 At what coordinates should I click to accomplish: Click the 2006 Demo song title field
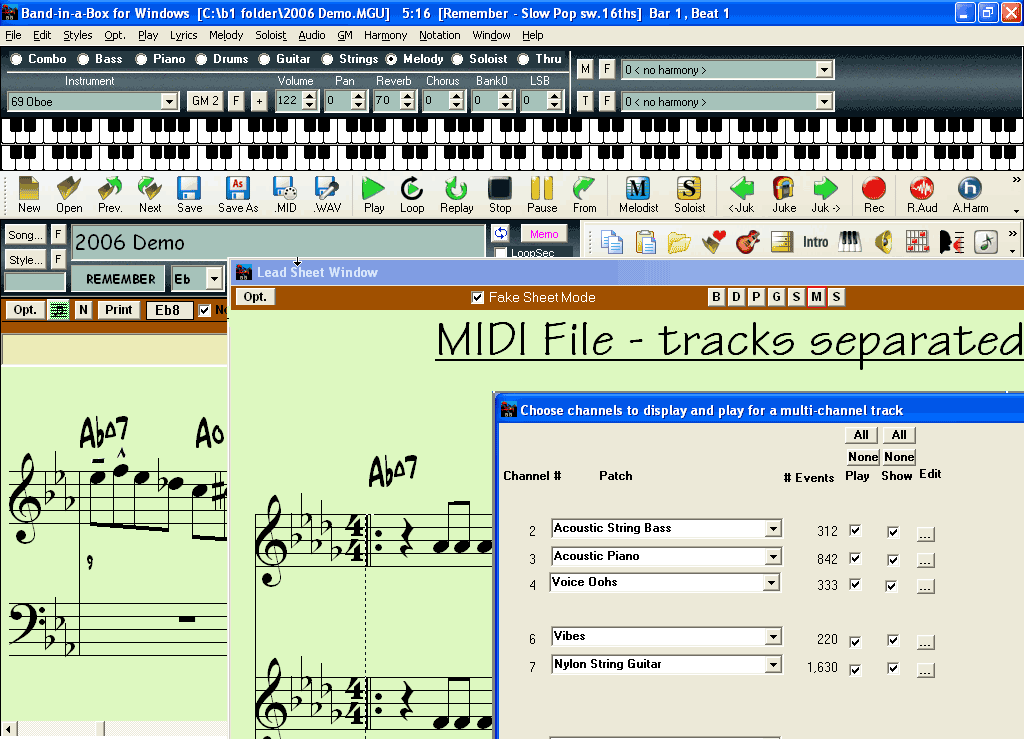coord(277,242)
